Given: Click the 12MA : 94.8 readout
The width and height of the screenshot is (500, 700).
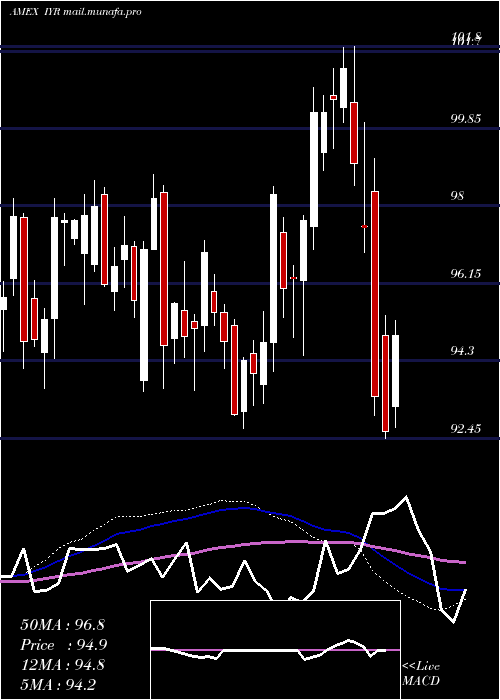Looking at the screenshot, I should click(62, 665).
